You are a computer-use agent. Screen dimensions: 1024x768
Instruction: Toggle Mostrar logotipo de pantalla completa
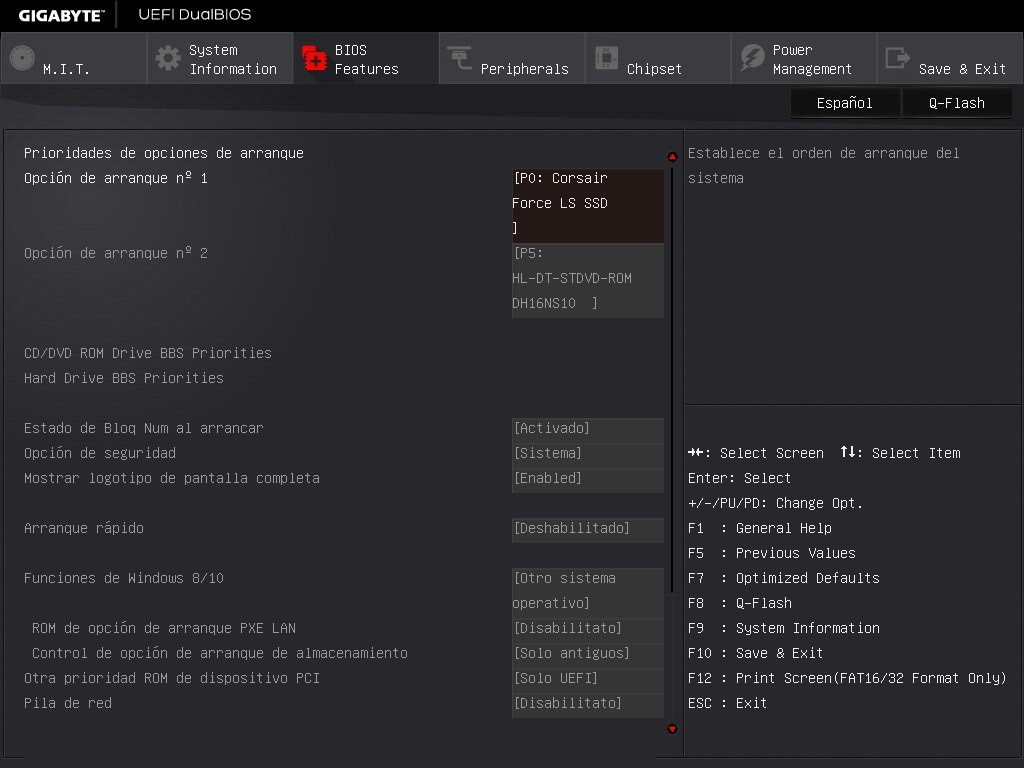coord(587,478)
